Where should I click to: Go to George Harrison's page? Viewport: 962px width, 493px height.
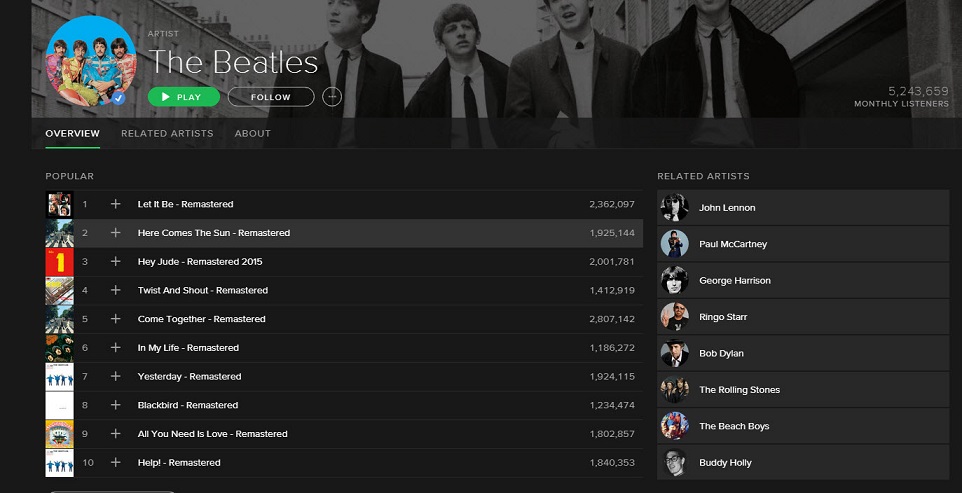click(803, 281)
